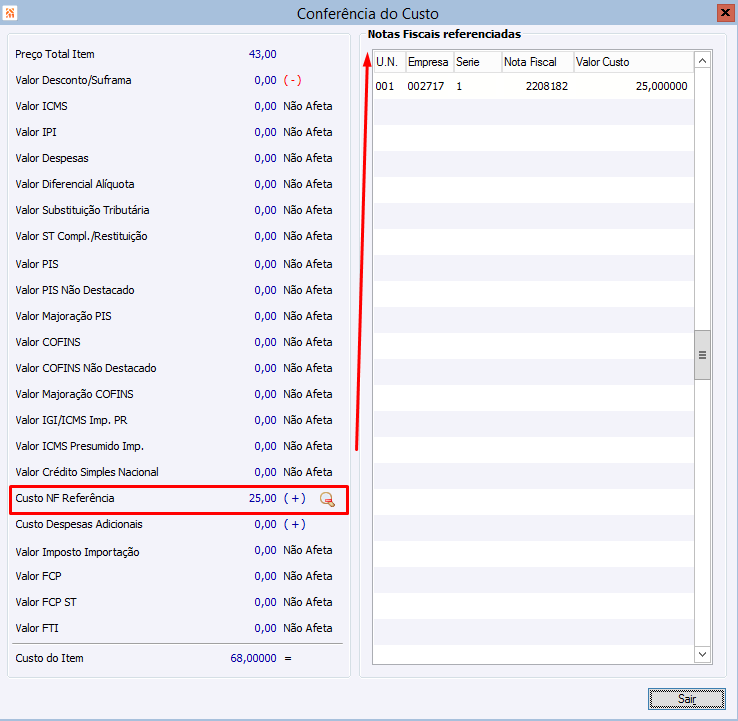This screenshot has height=721, width=738.
Task: Select the Valor Custo column header
Action: pos(634,62)
